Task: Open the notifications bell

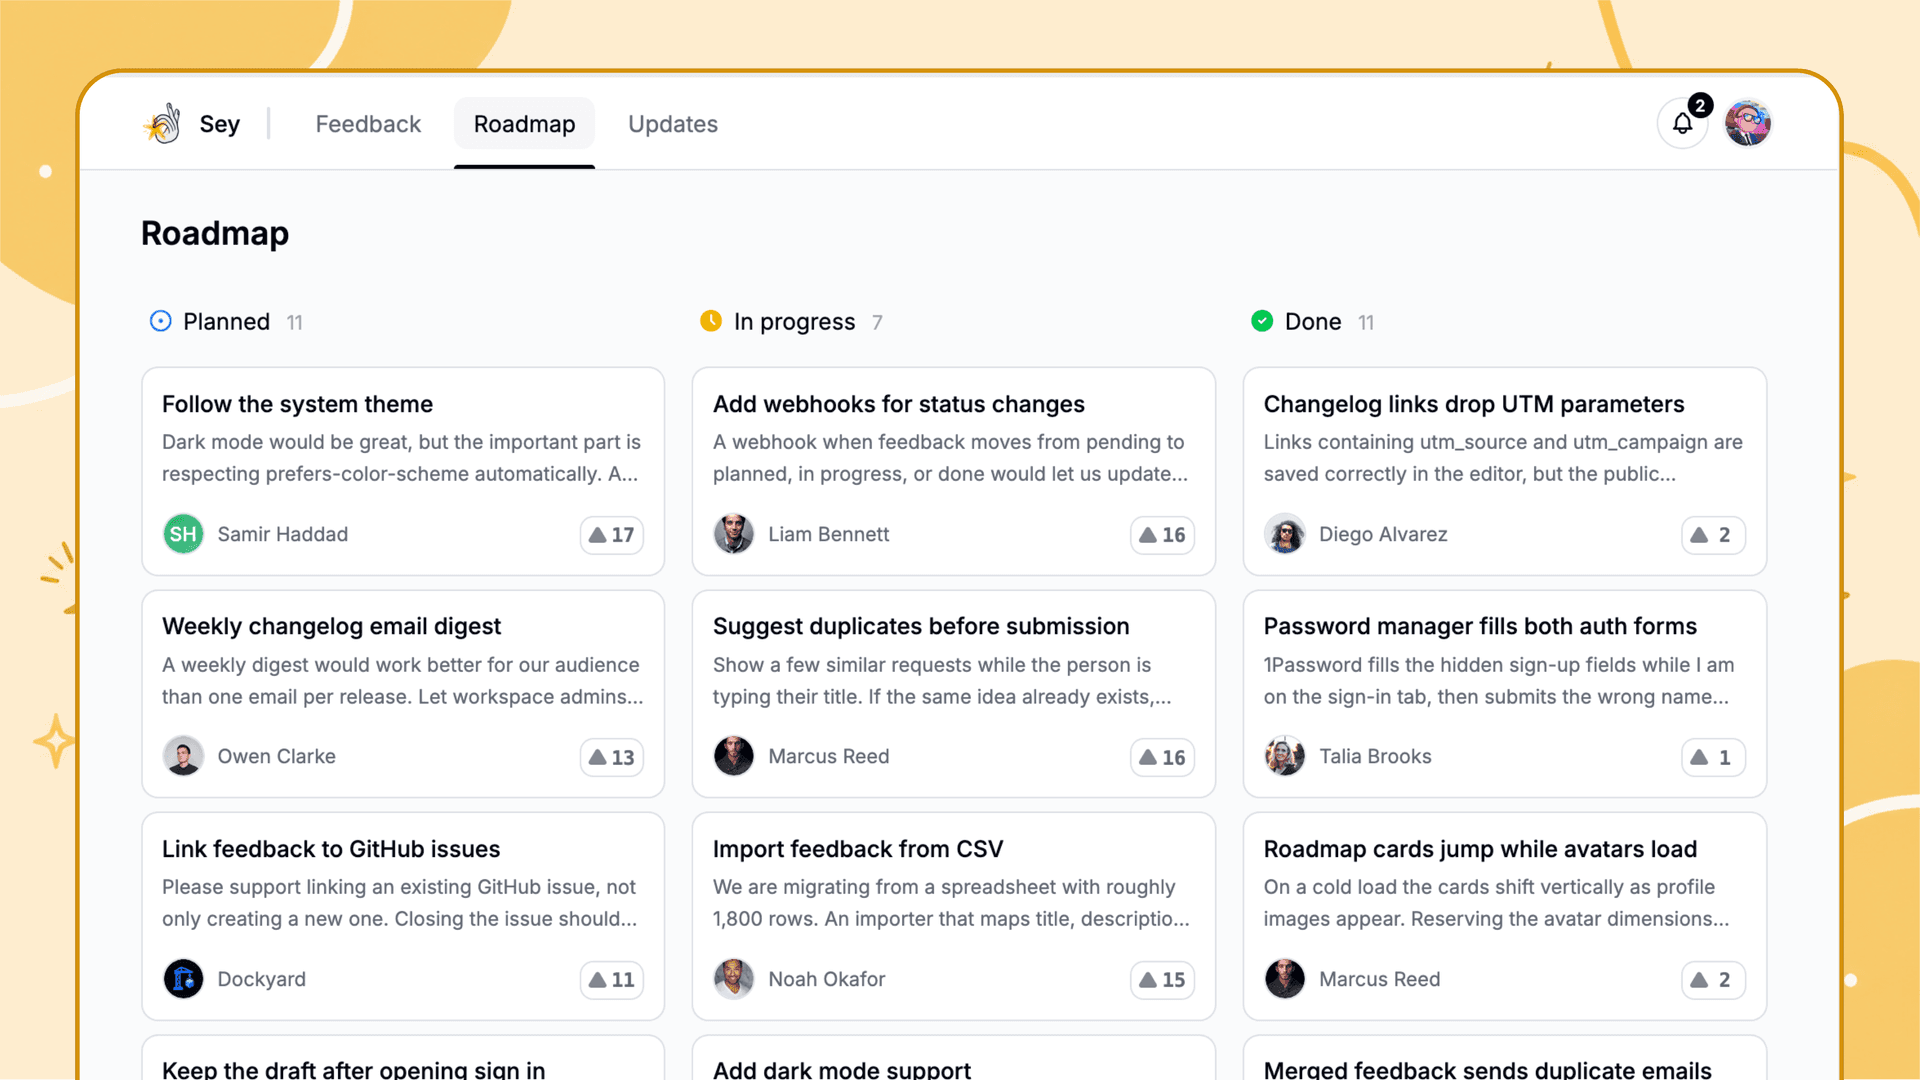Action: 1683,124
